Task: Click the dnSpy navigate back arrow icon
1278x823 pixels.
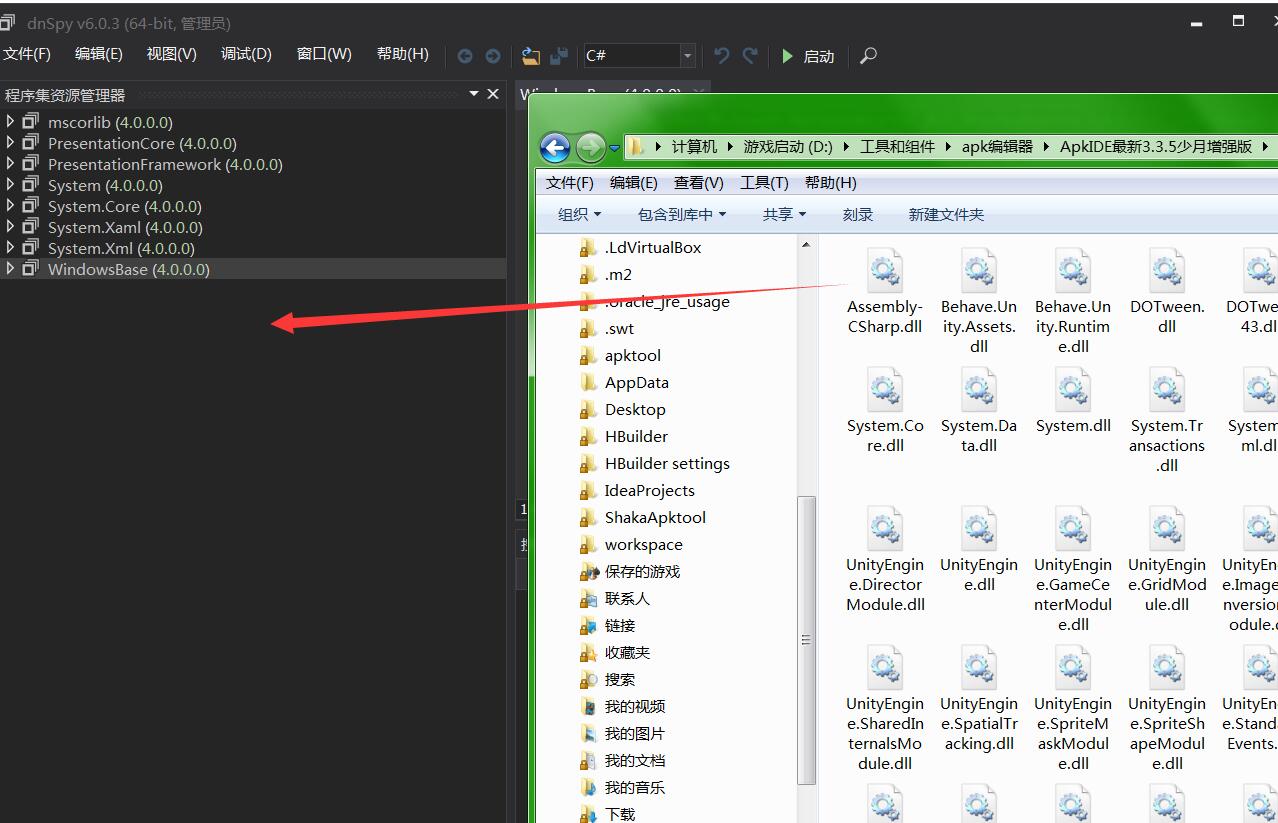Action: click(x=465, y=56)
